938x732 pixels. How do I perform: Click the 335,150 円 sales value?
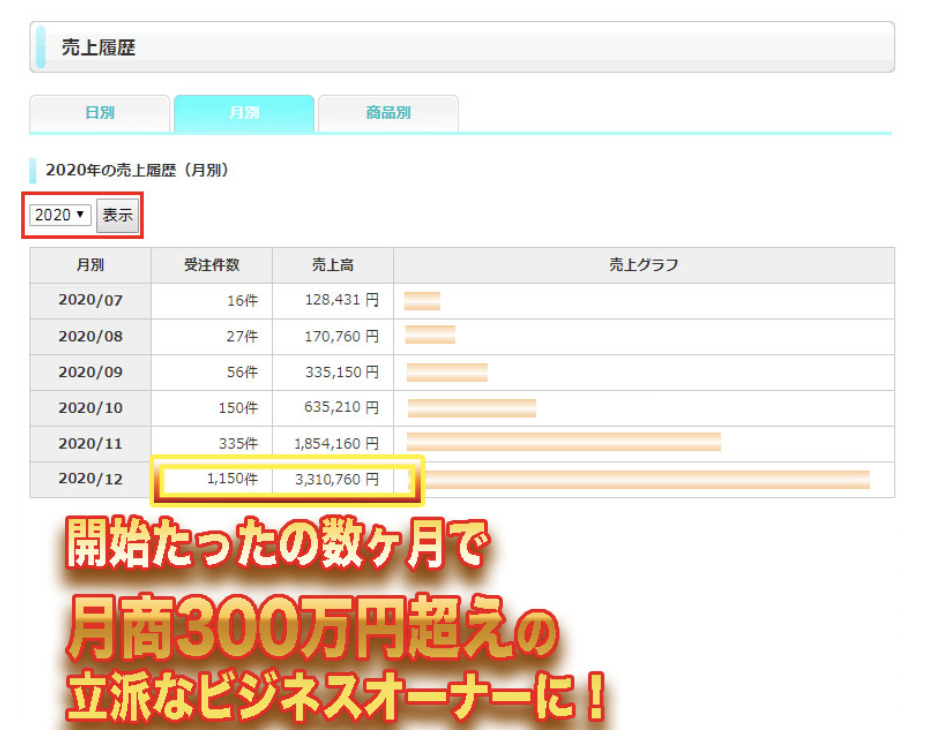pos(342,372)
